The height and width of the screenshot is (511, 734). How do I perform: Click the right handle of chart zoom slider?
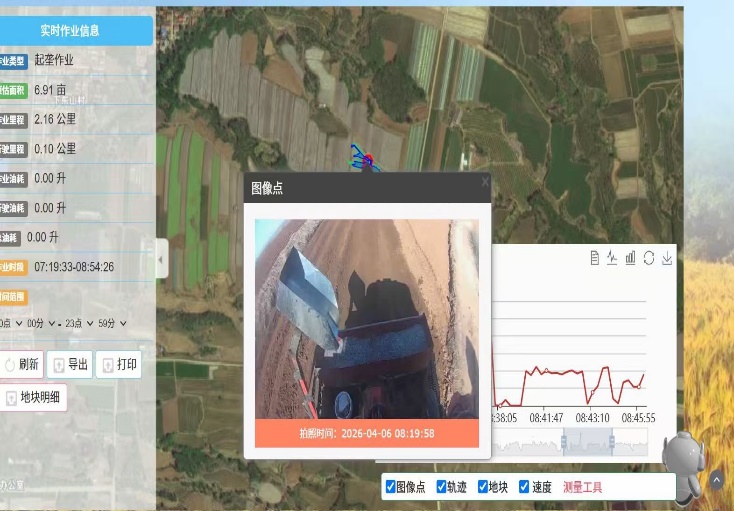pyautogui.click(x=611, y=441)
